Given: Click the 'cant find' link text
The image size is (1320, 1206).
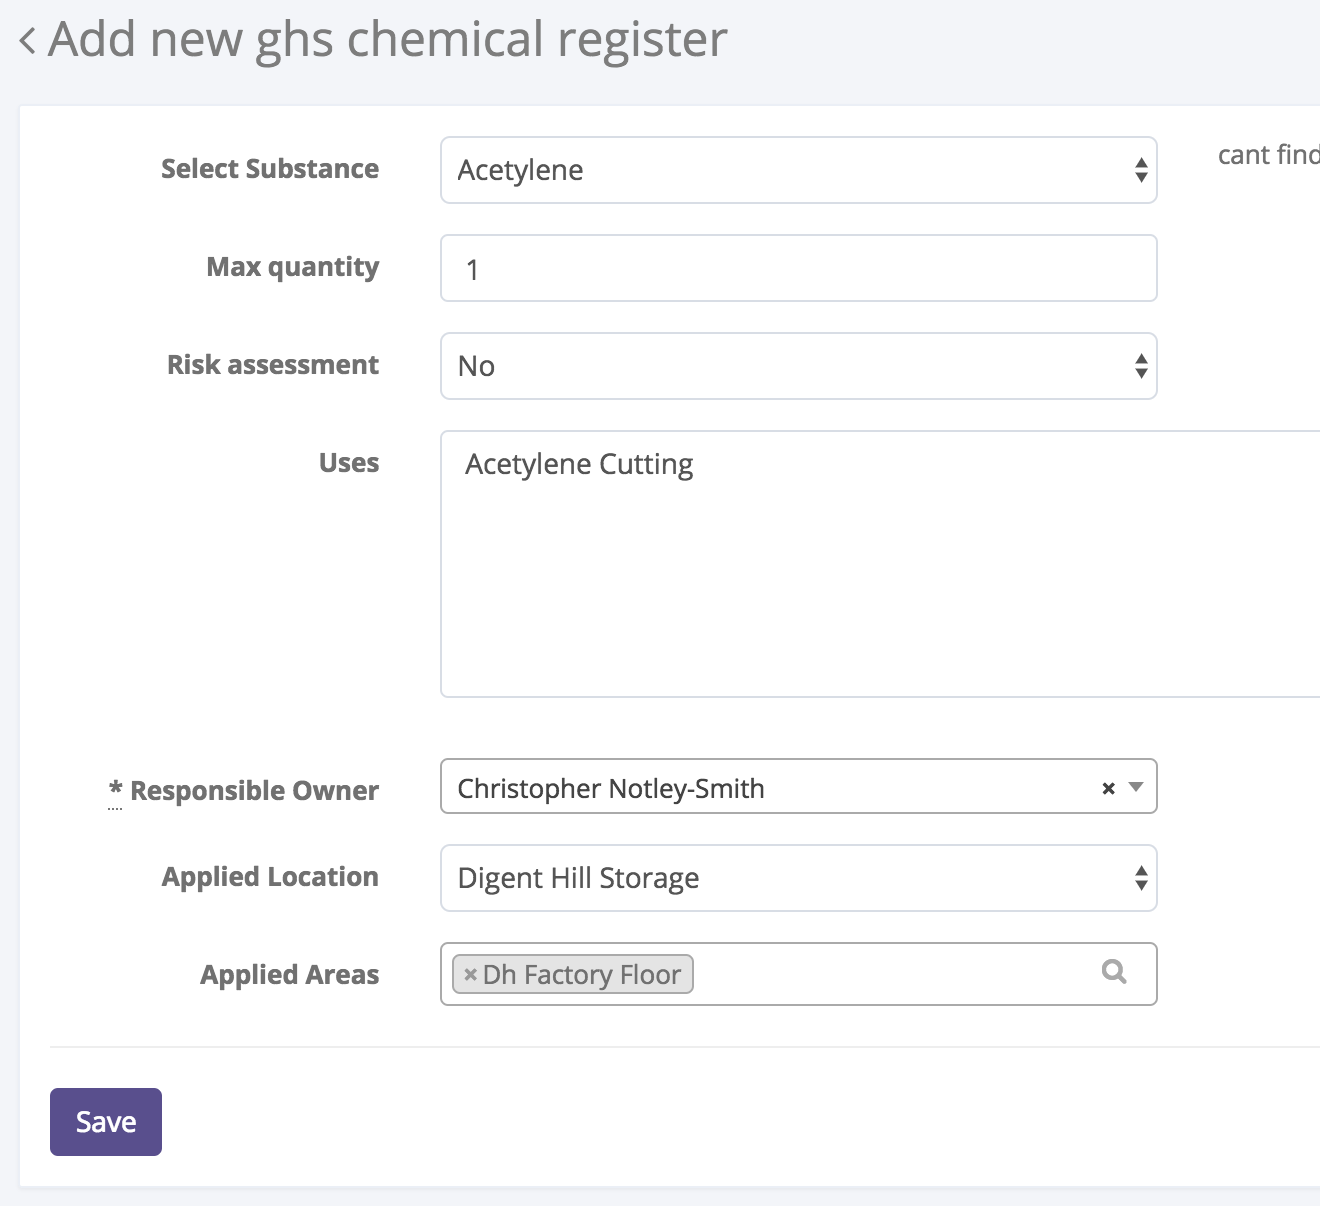Looking at the screenshot, I should pyautogui.click(x=1268, y=155).
